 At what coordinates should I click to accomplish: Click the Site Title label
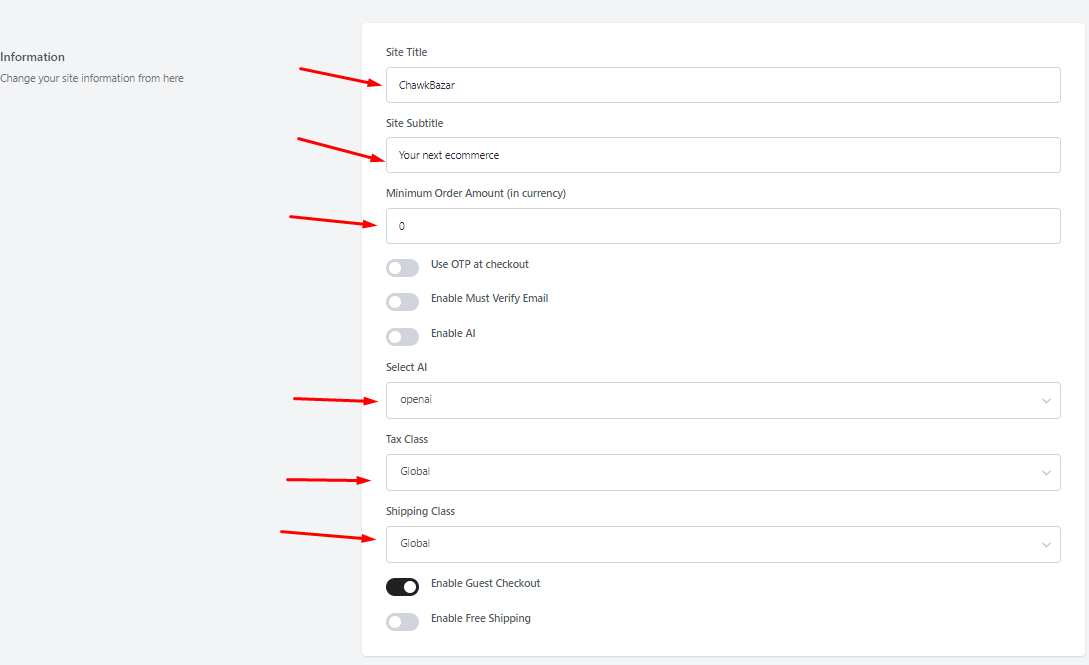click(406, 51)
